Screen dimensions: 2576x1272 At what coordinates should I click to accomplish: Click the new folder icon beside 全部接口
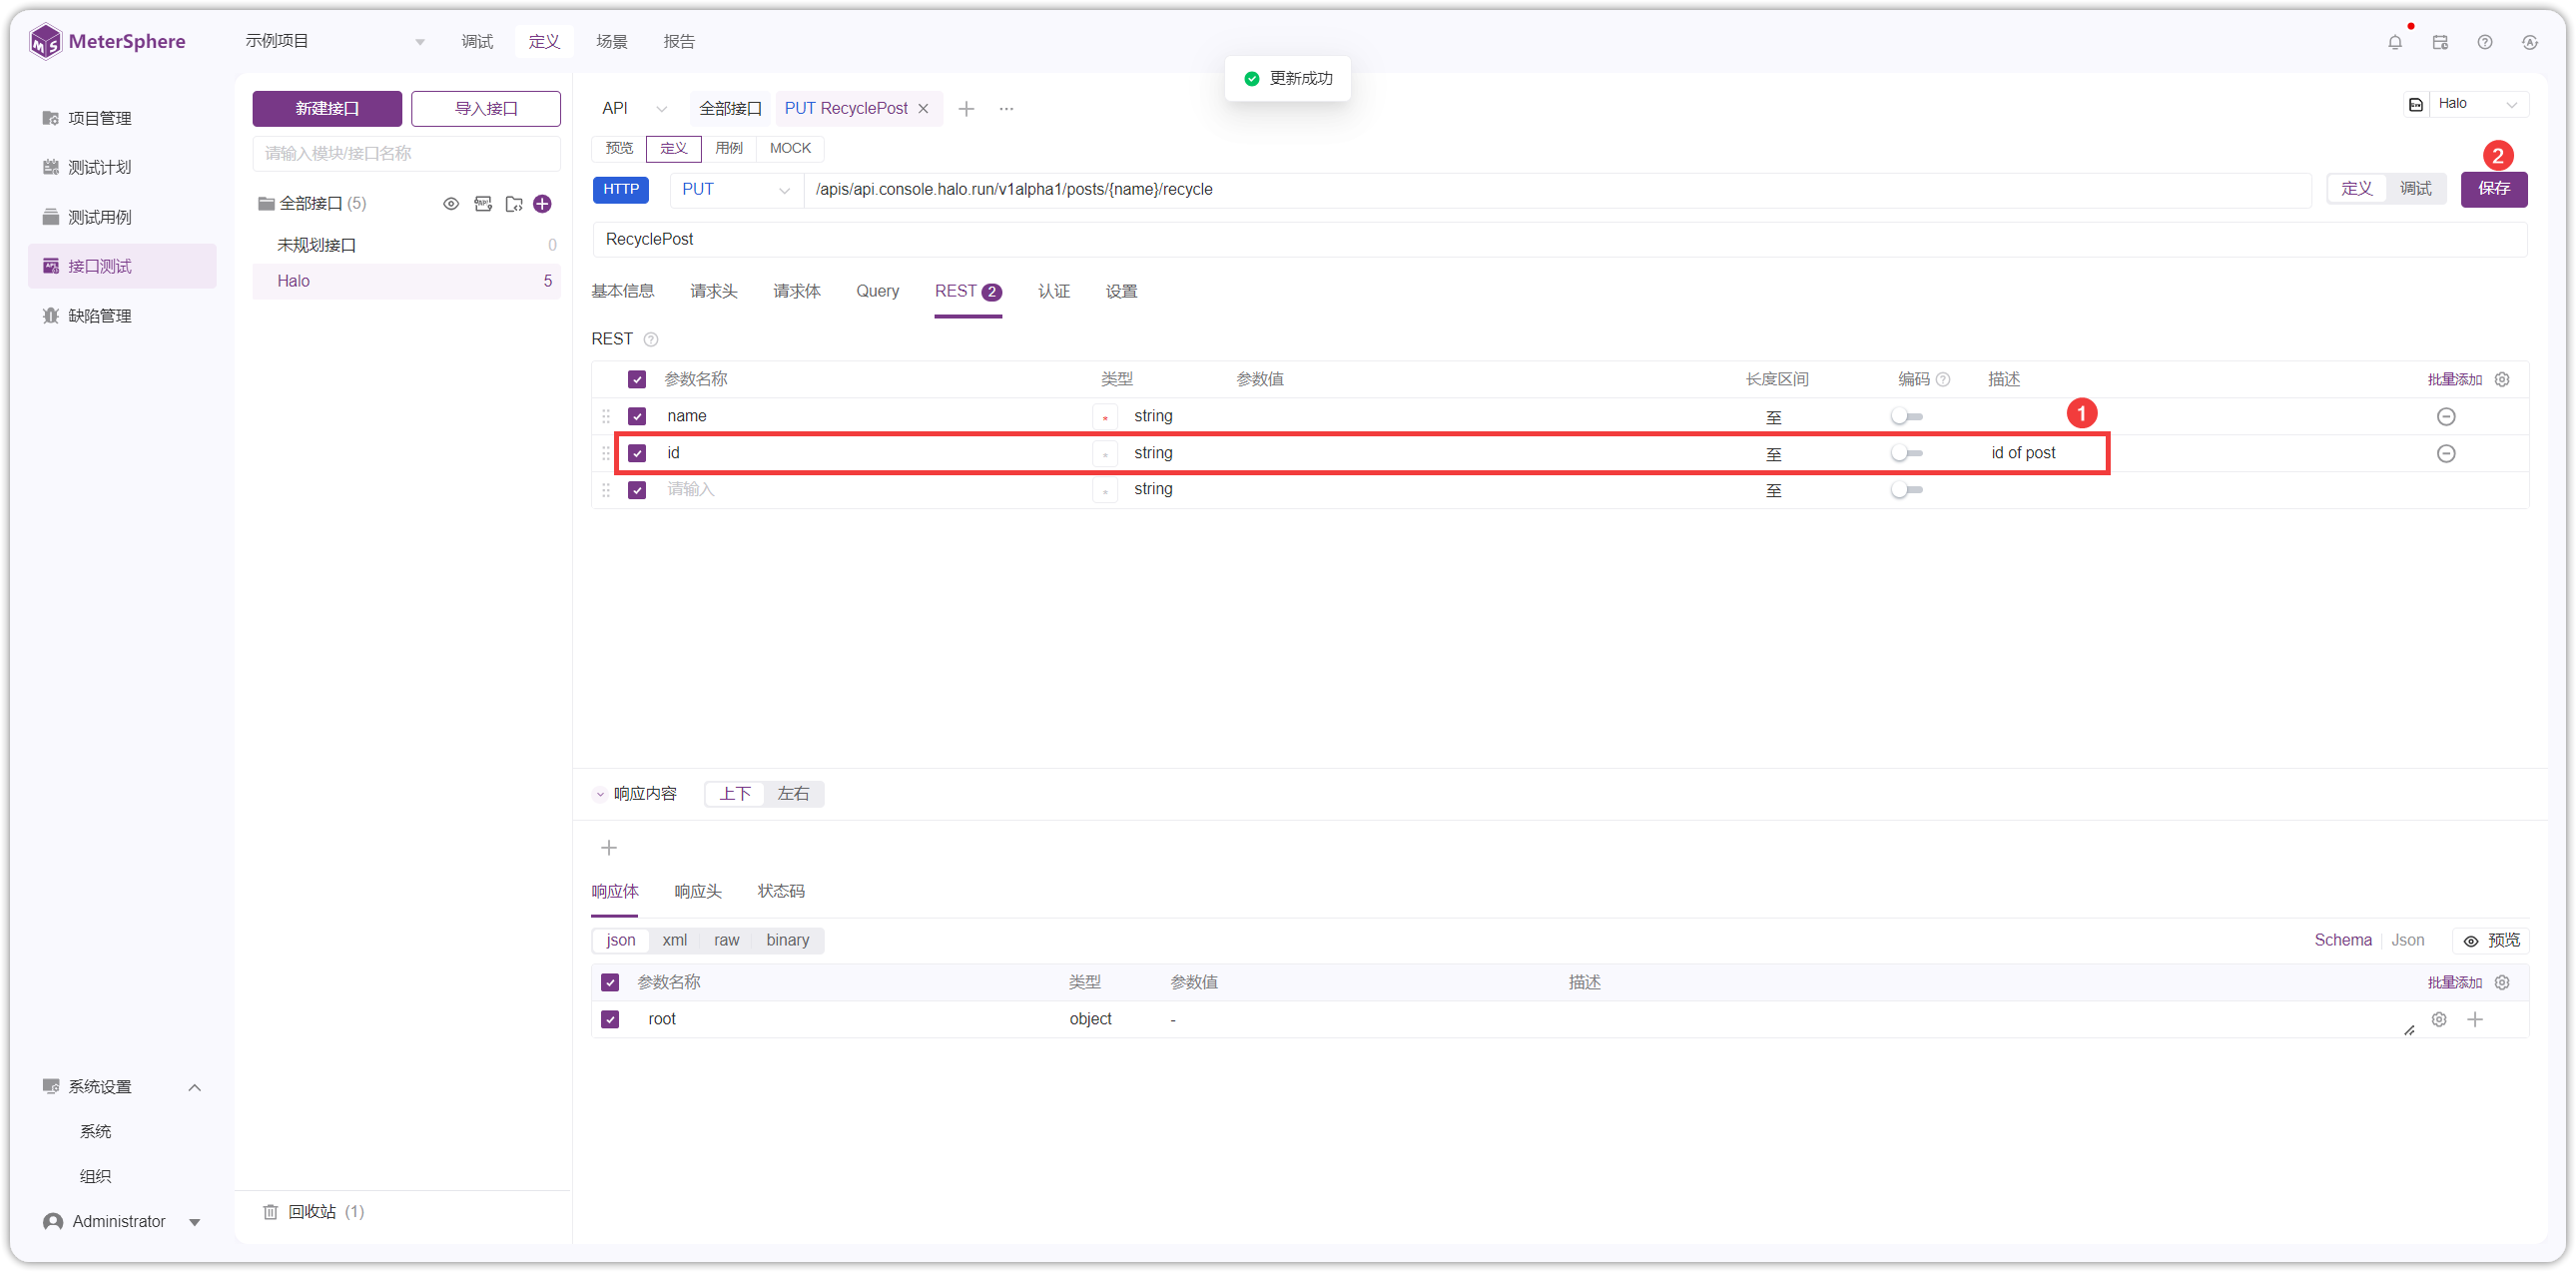pyautogui.click(x=514, y=204)
